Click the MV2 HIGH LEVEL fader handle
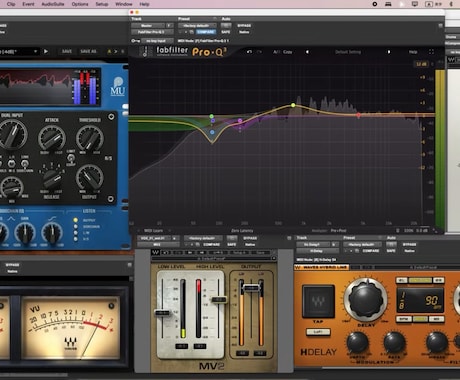Viewport: 460px width, 380px height. (218, 300)
